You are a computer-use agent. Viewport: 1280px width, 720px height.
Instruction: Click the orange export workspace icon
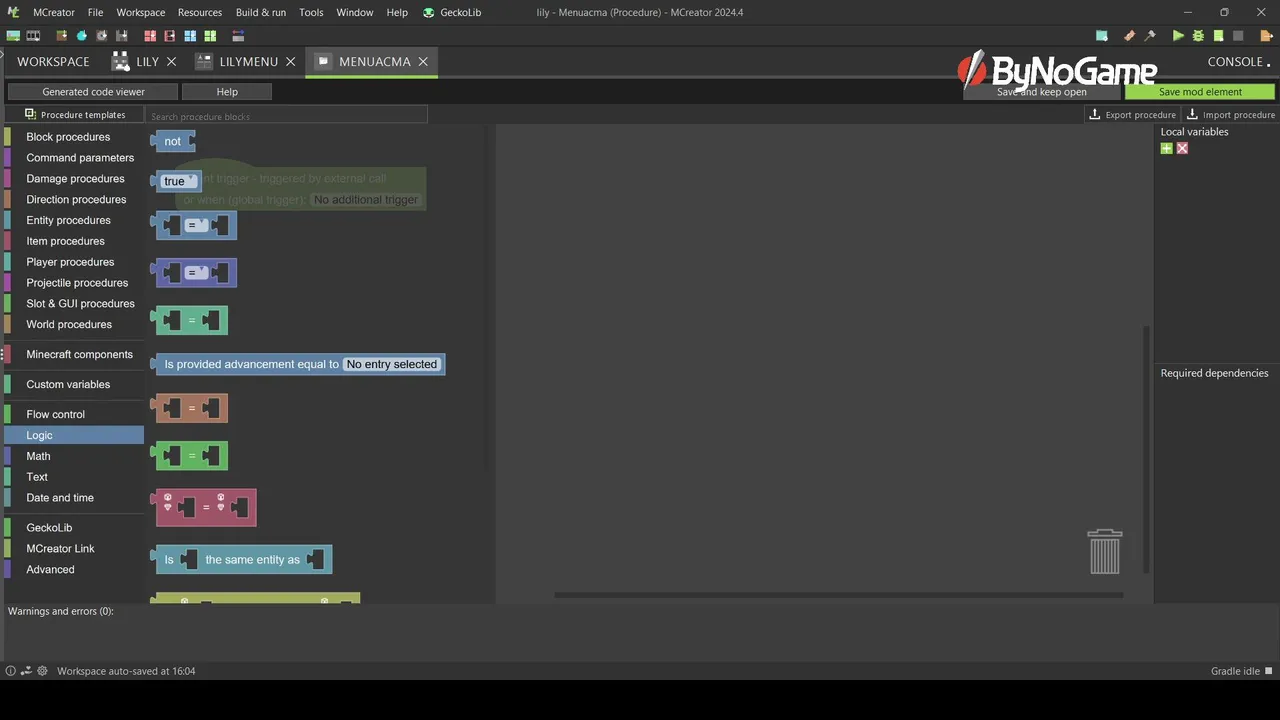(x=1266, y=36)
